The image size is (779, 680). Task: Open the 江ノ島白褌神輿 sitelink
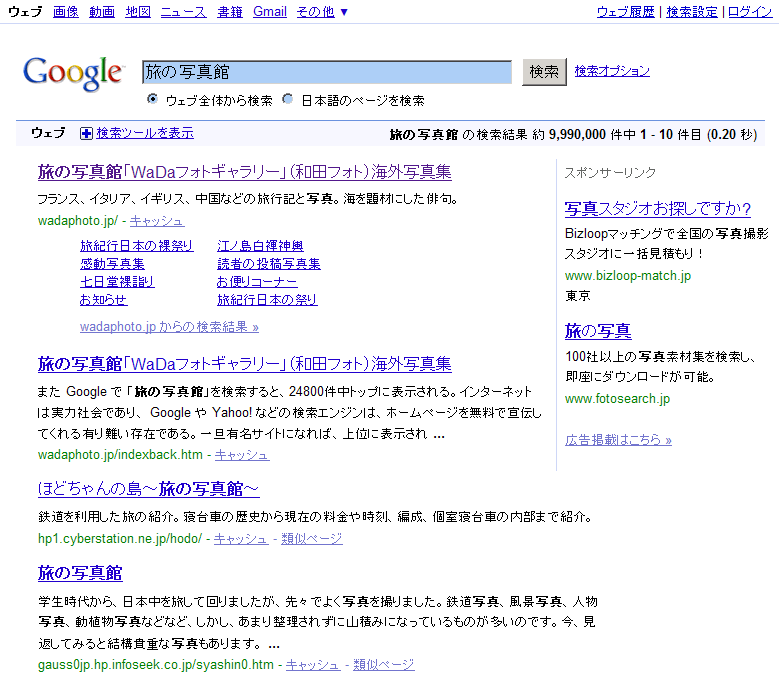(x=260, y=246)
